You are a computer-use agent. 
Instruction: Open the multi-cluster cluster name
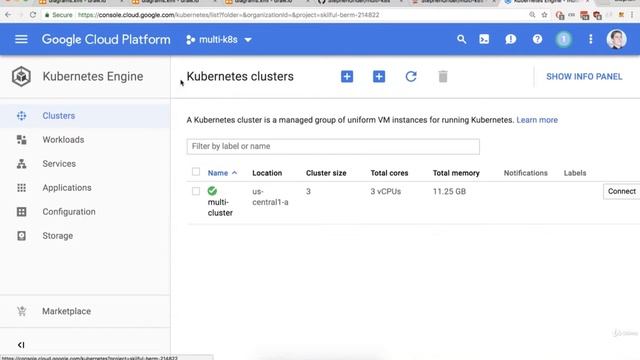point(220,207)
